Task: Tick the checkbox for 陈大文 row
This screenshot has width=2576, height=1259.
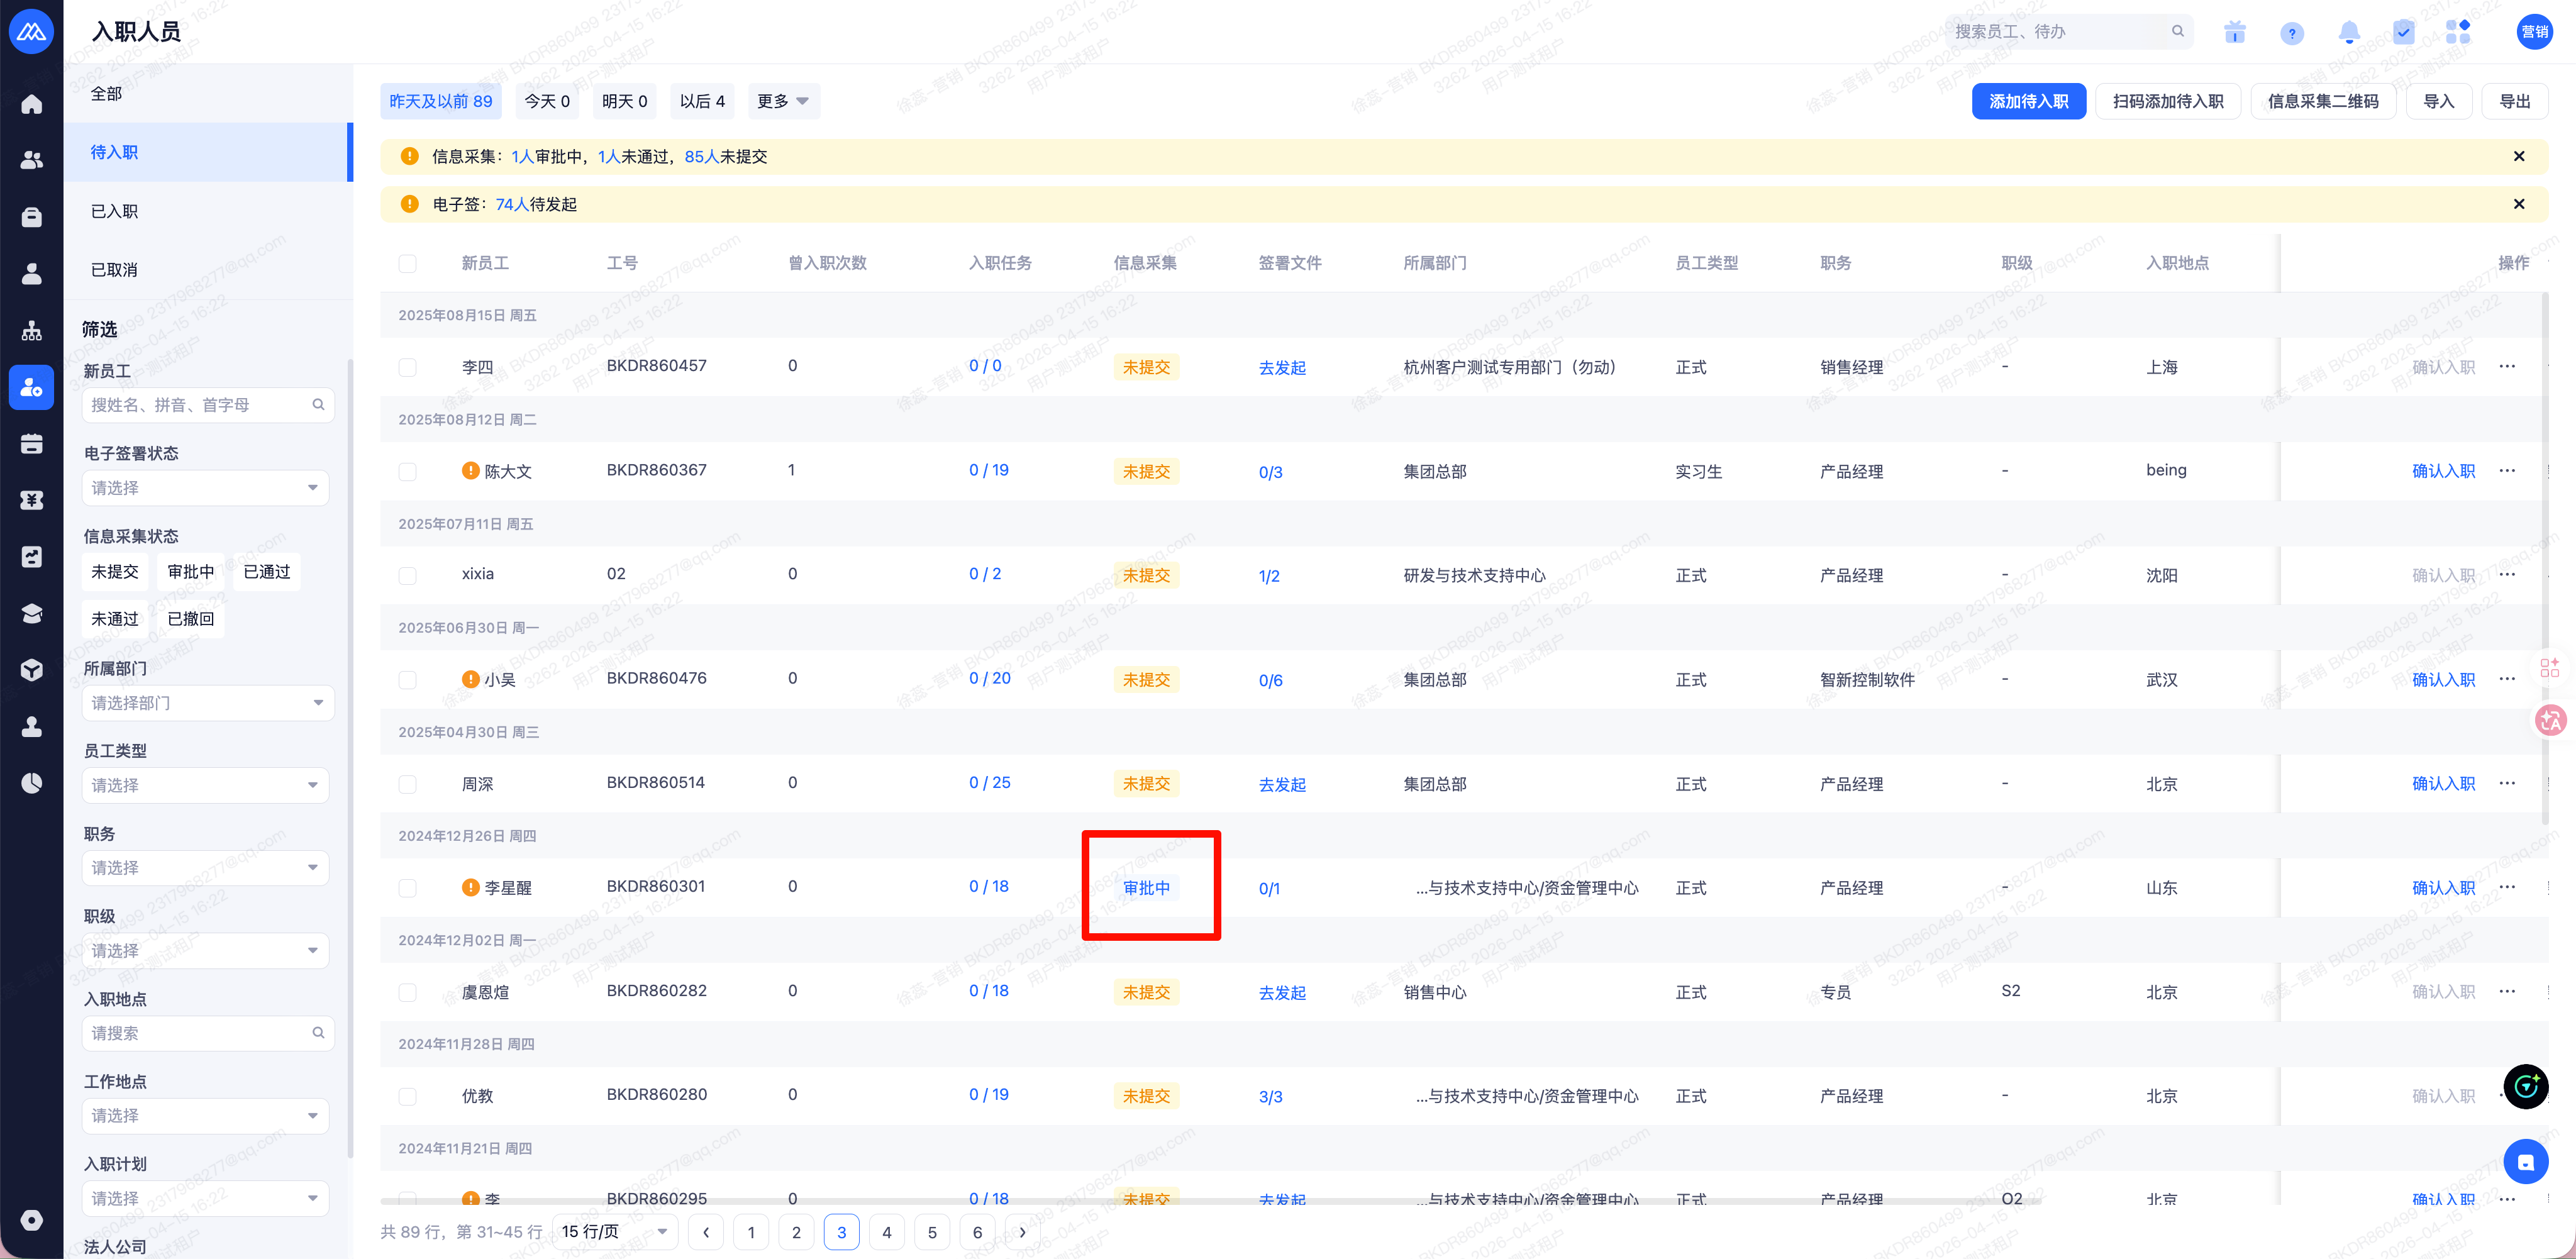Action: coord(407,471)
